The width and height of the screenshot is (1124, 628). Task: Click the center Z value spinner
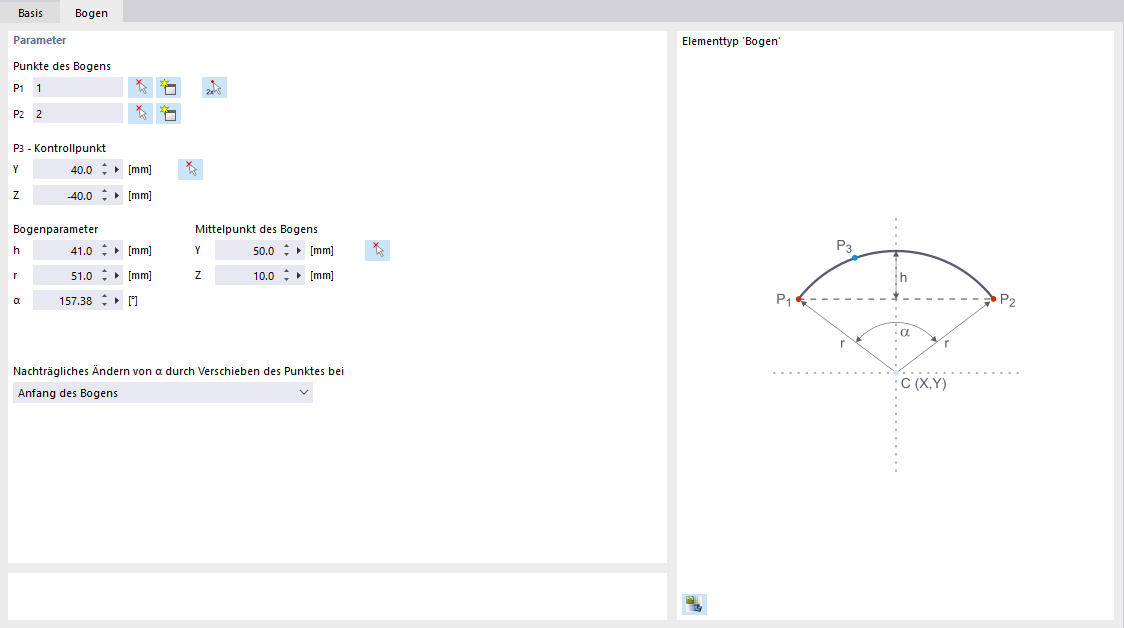pyautogui.click(x=287, y=276)
